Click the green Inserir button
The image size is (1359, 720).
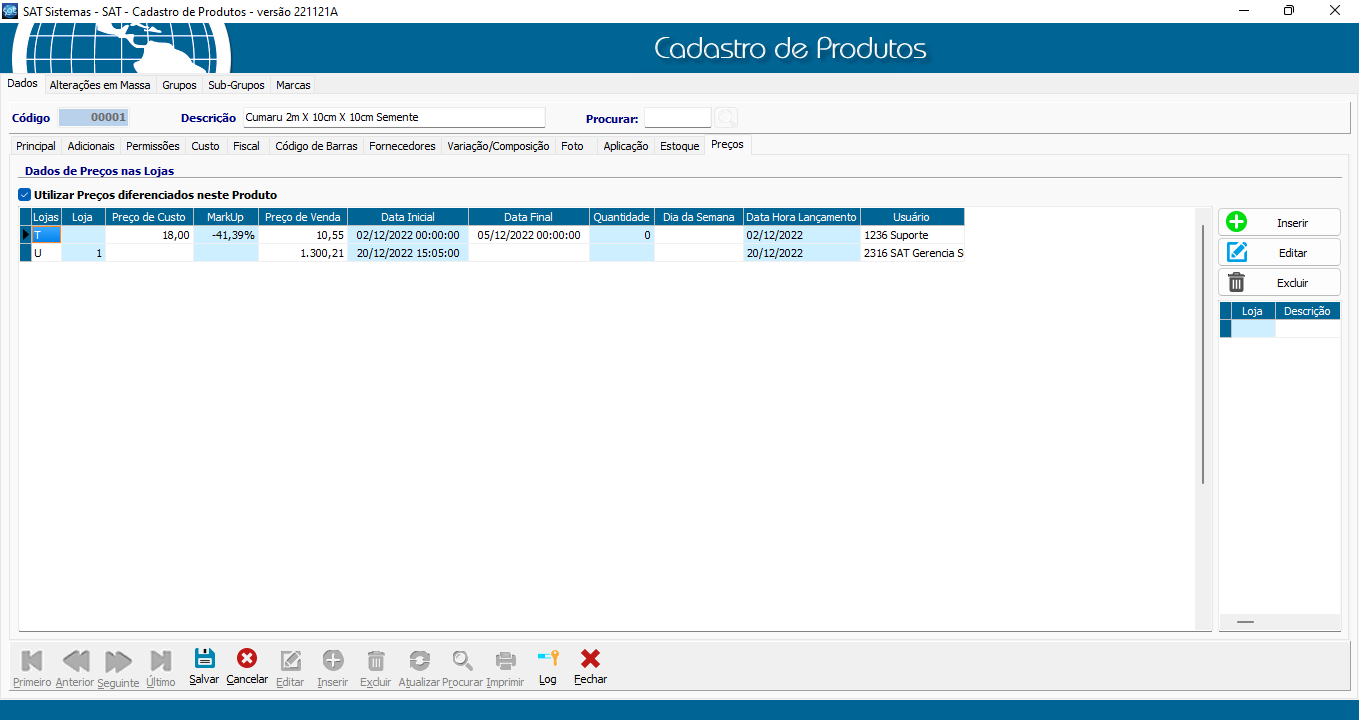[x=1279, y=223]
